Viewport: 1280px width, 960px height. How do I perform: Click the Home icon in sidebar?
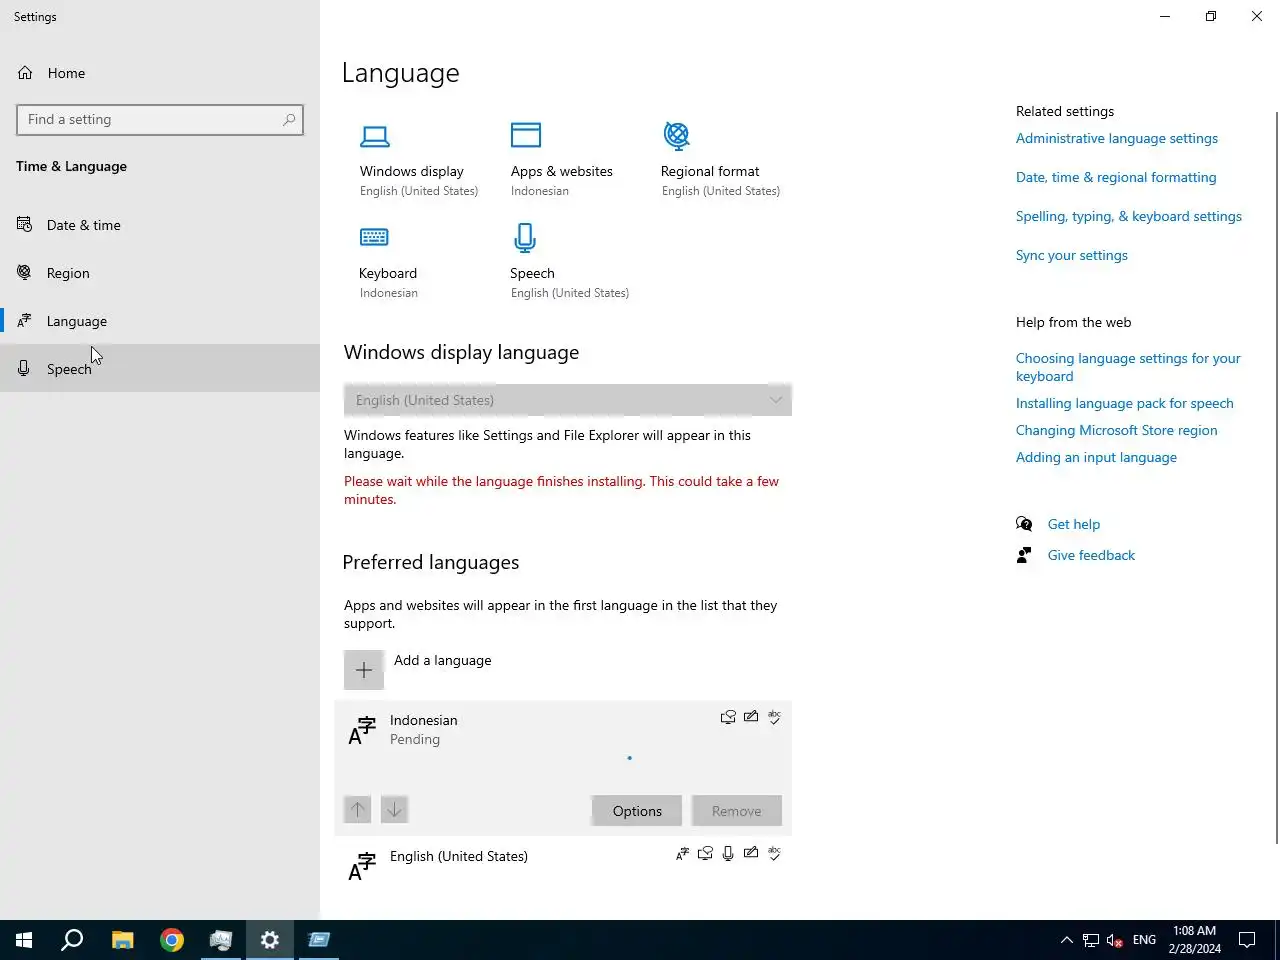[25, 73]
